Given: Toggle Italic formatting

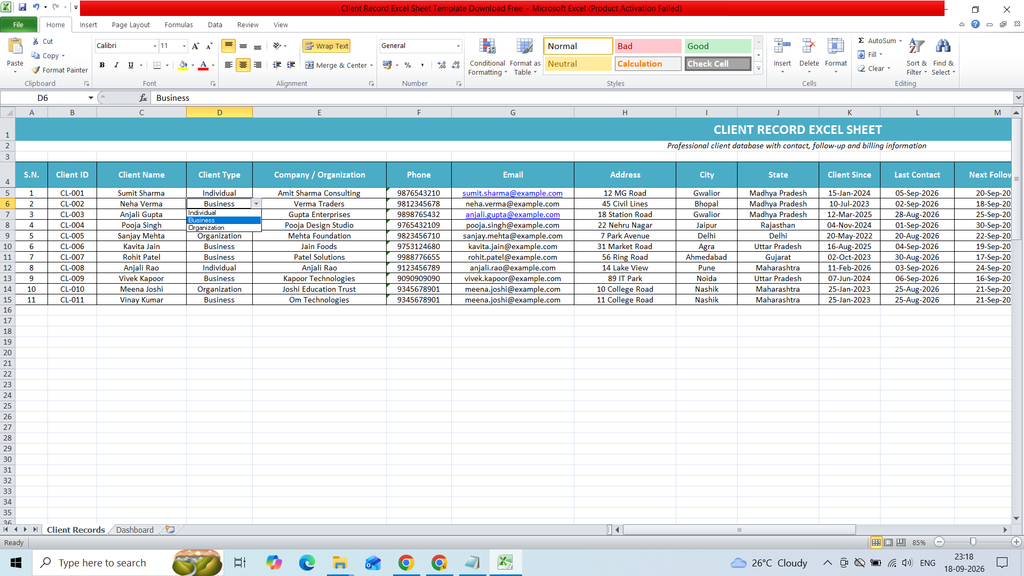Looking at the screenshot, I should (116, 65).
